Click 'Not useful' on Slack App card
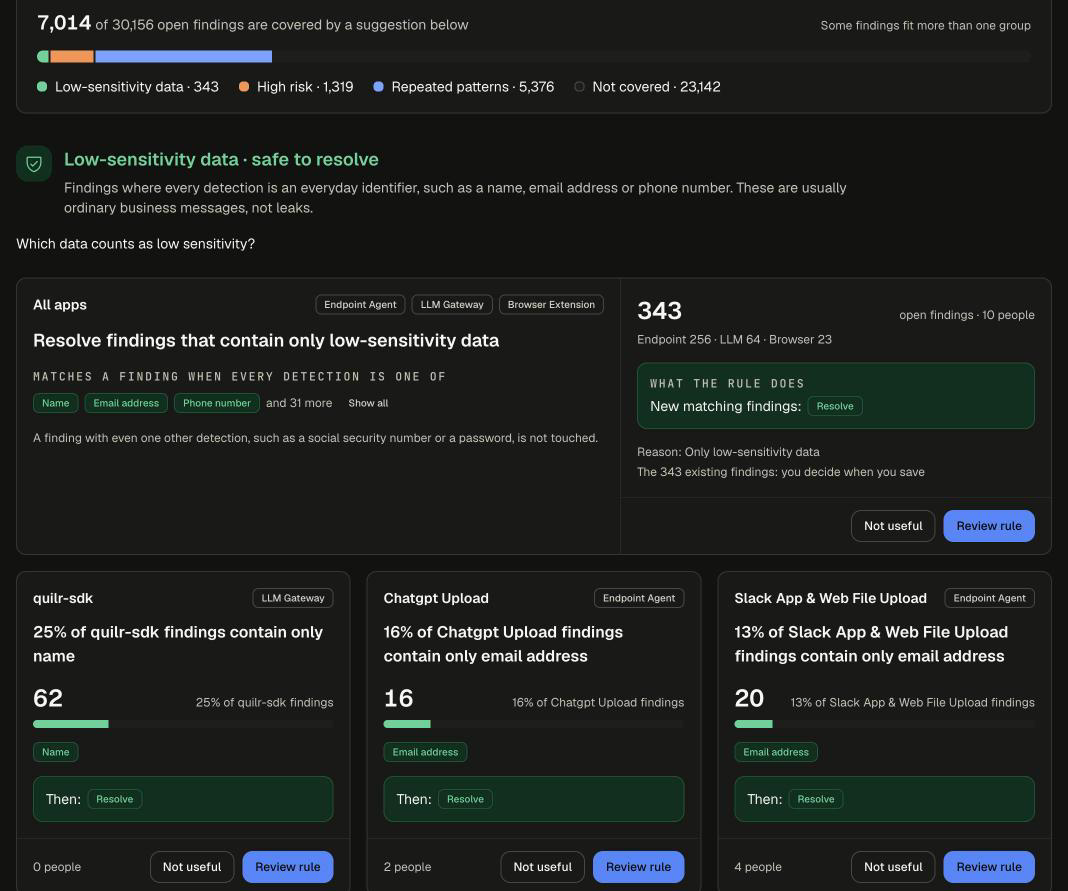The height and width of the screenshot is (891, 1068). pyautogui.click(x=893, y=866)
